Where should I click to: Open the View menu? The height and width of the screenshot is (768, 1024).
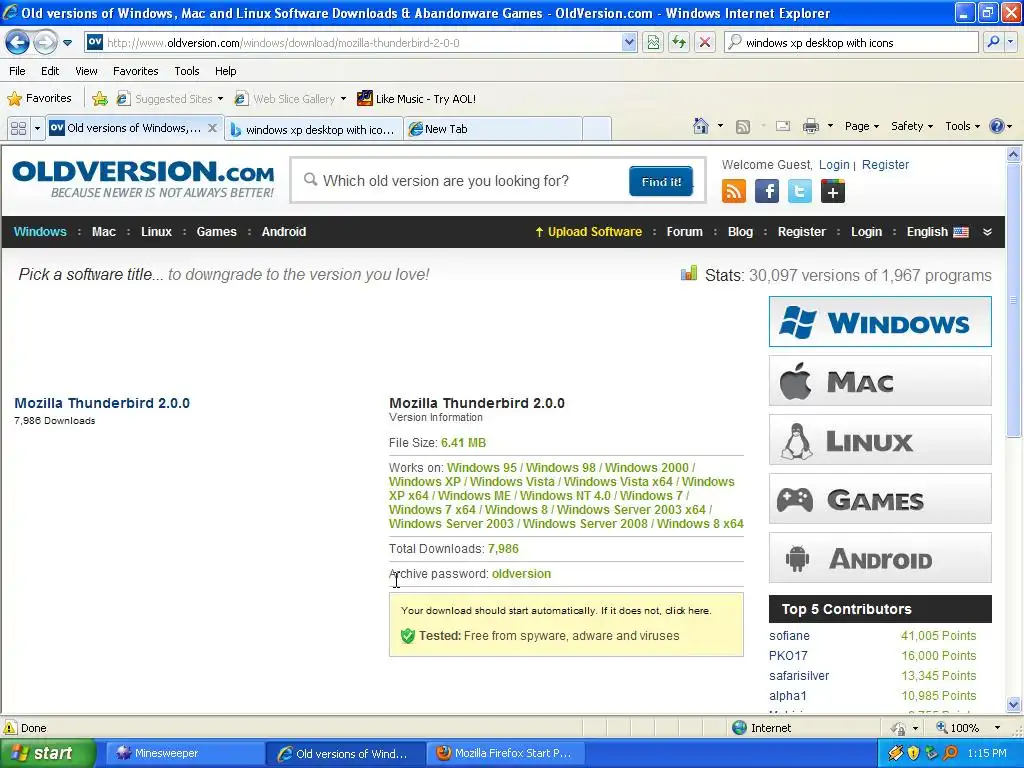click(86, 71)
